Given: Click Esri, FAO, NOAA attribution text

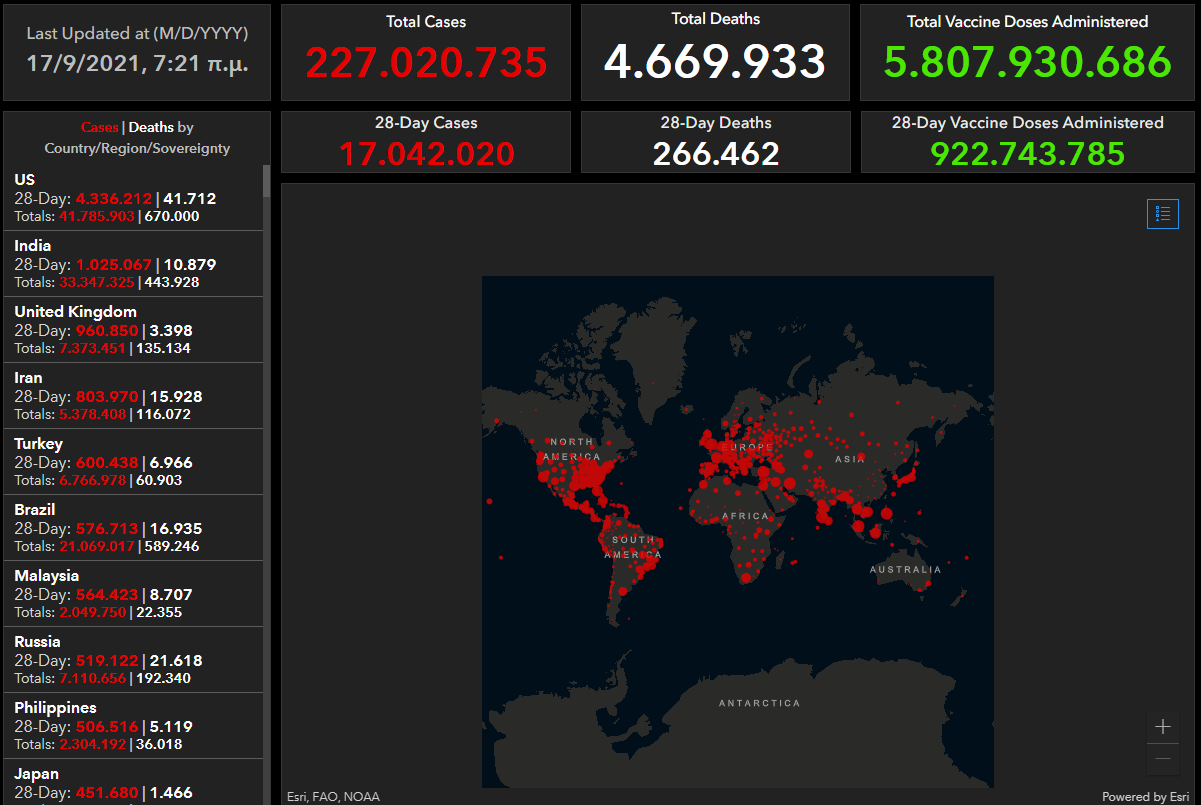Looking at the screenshot, I should 333,797.
